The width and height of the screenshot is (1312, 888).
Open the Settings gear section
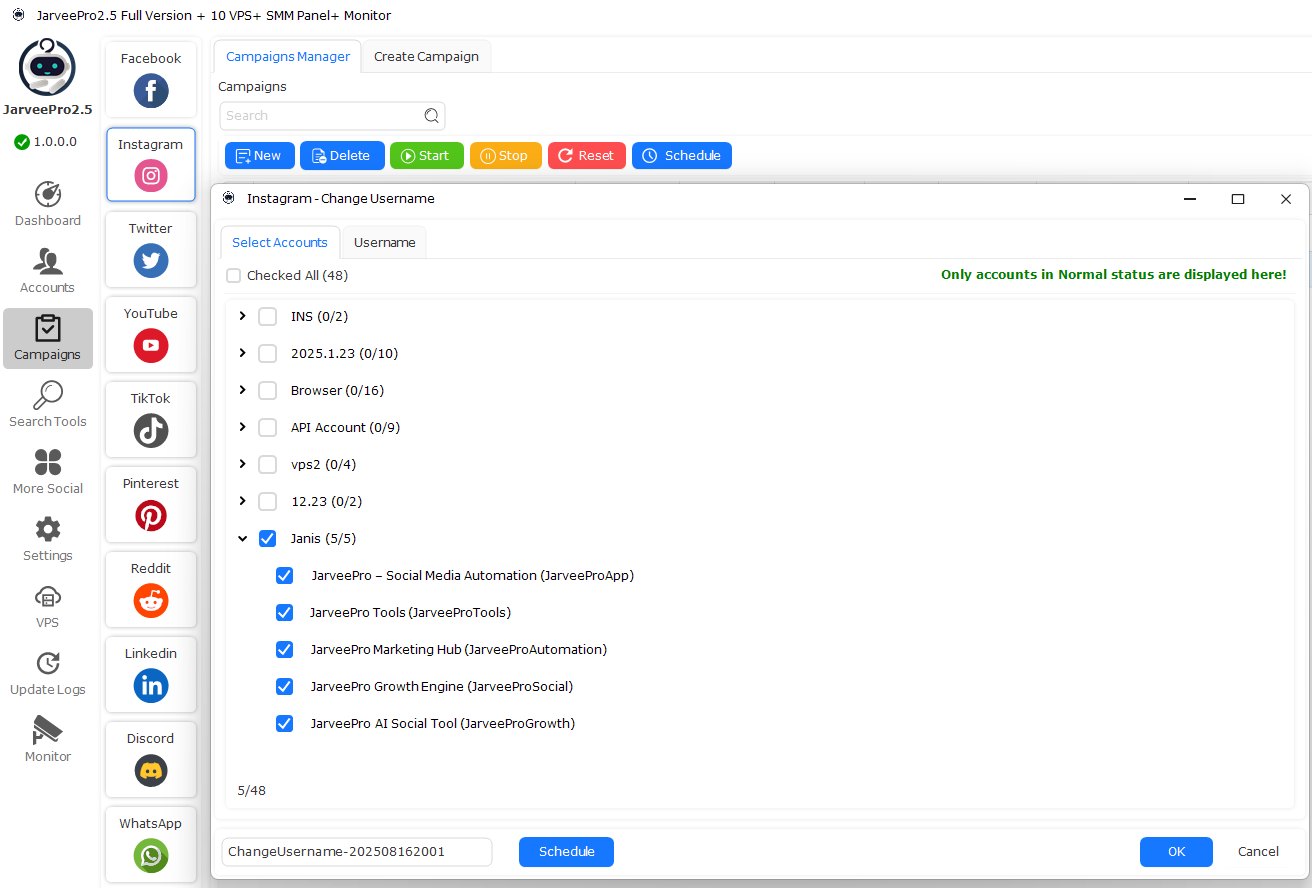(x=48, y=539)
